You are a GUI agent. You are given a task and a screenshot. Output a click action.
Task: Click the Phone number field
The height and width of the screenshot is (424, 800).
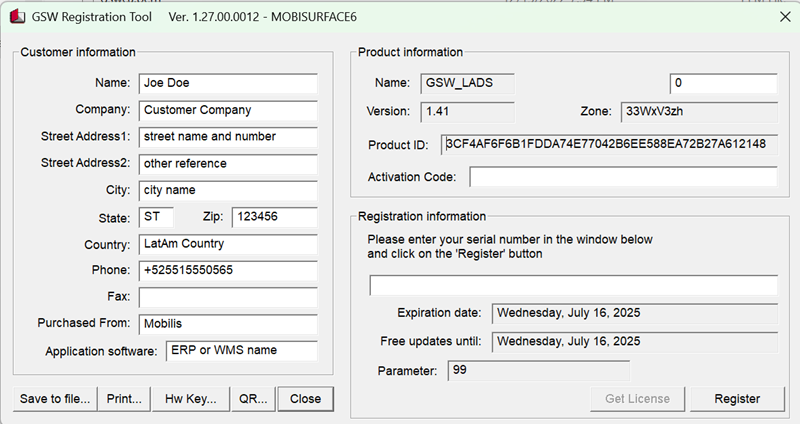coord(227,271)
